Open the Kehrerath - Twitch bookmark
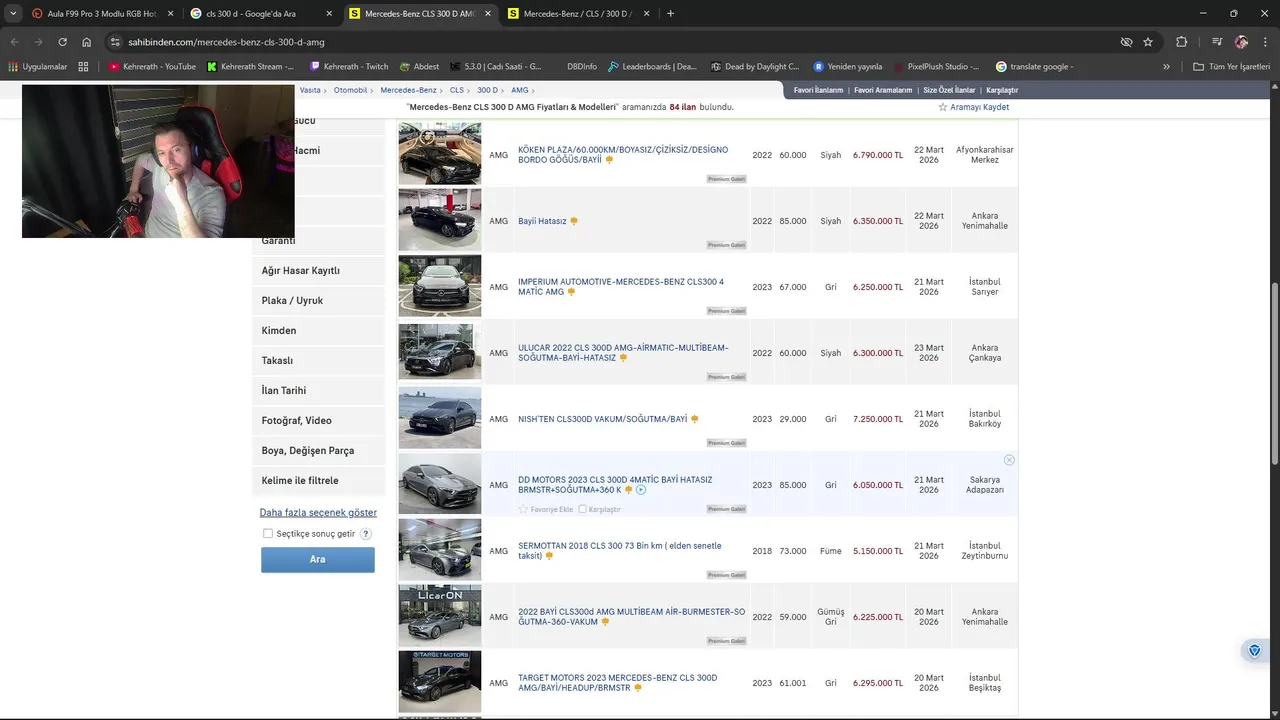 (x=349, y=67)
